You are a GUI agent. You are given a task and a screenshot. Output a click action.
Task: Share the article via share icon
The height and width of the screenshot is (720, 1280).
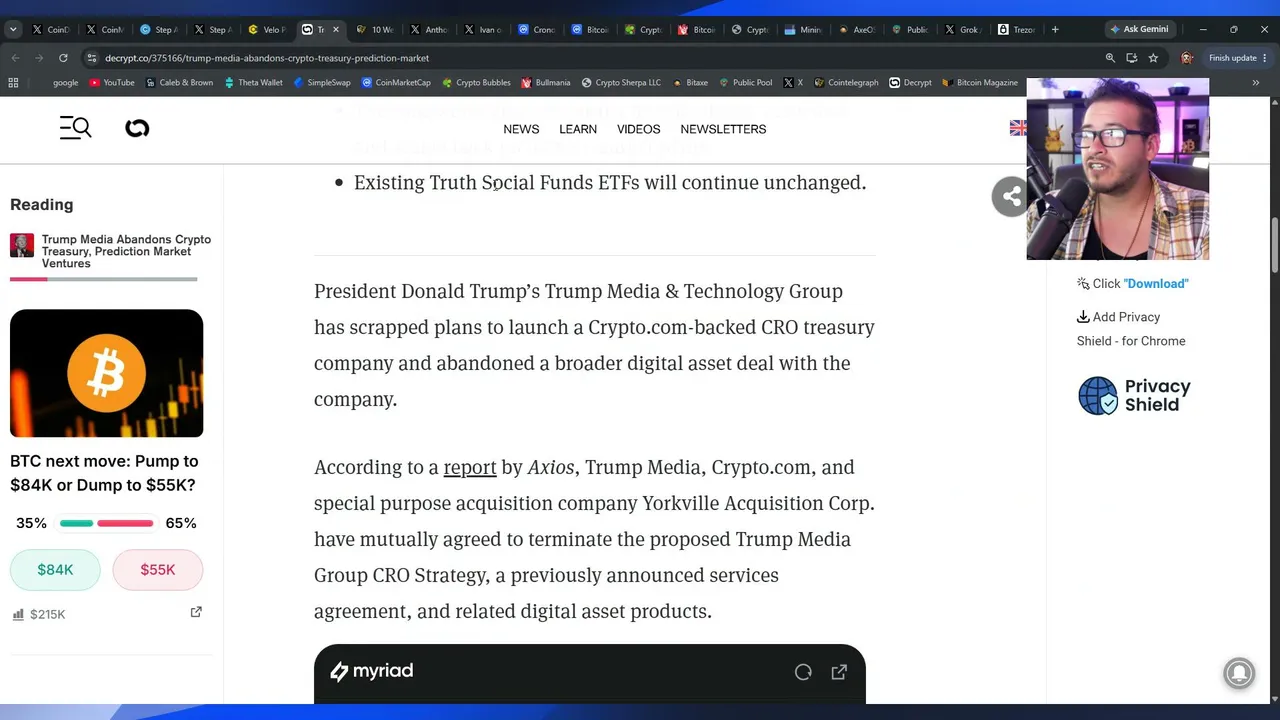[x=1011, y=196]
